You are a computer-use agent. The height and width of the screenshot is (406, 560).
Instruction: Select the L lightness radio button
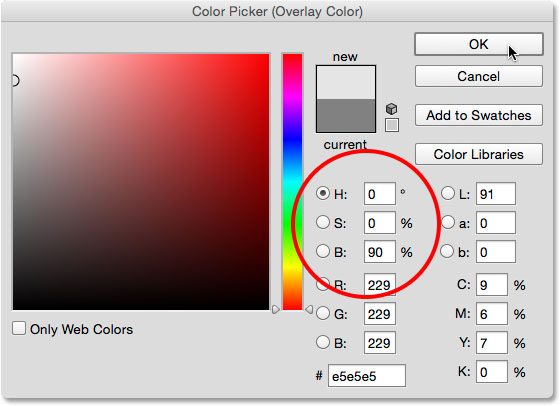[448, 193]
